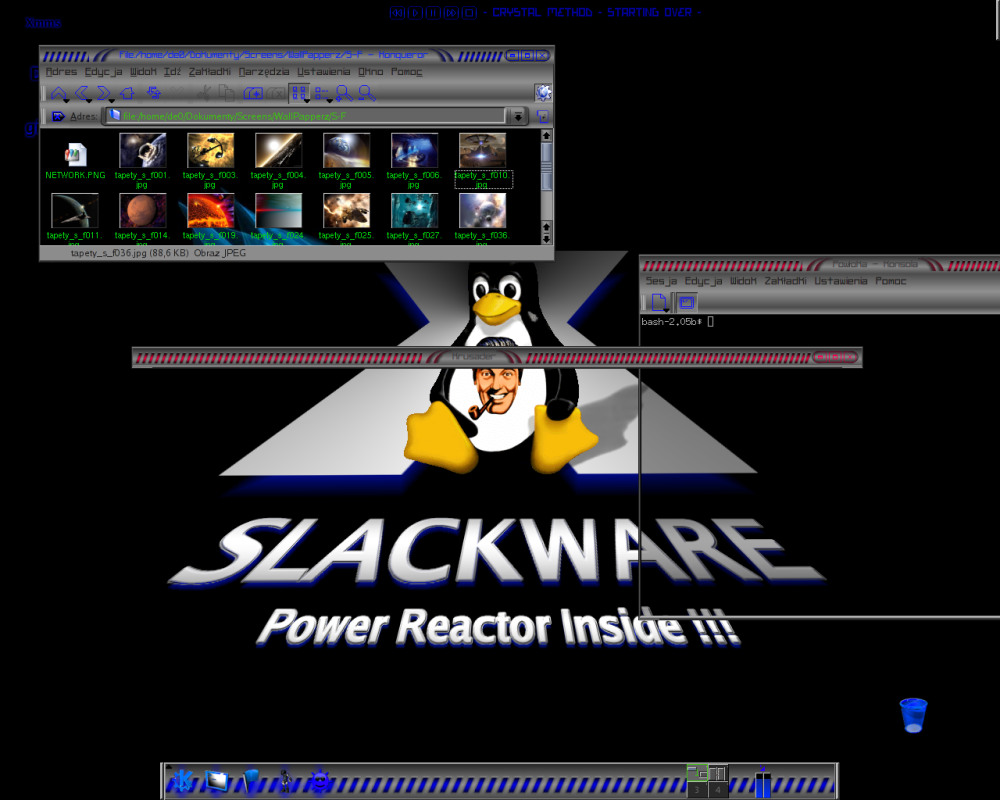This screenshot has height=800, width=1000.
Task: Click the show desktop icon on panel
Action: coord(216,780)
